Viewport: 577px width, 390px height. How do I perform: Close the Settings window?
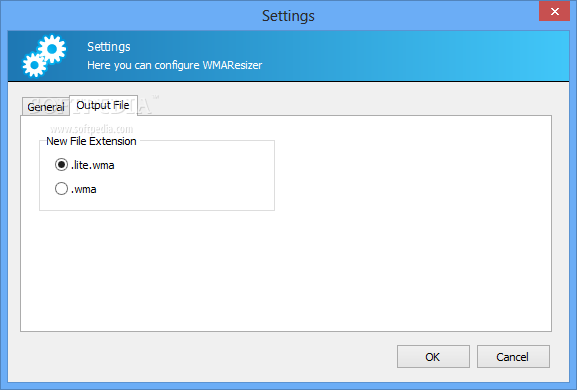(555, 11)
